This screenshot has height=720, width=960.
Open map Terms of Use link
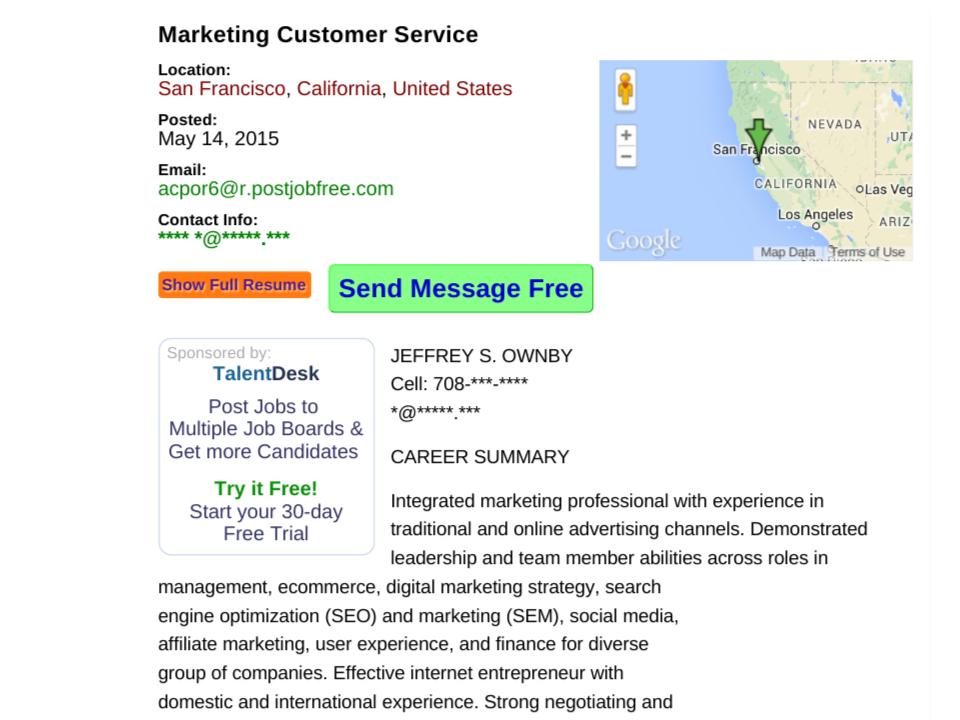(x=866, y=252)
